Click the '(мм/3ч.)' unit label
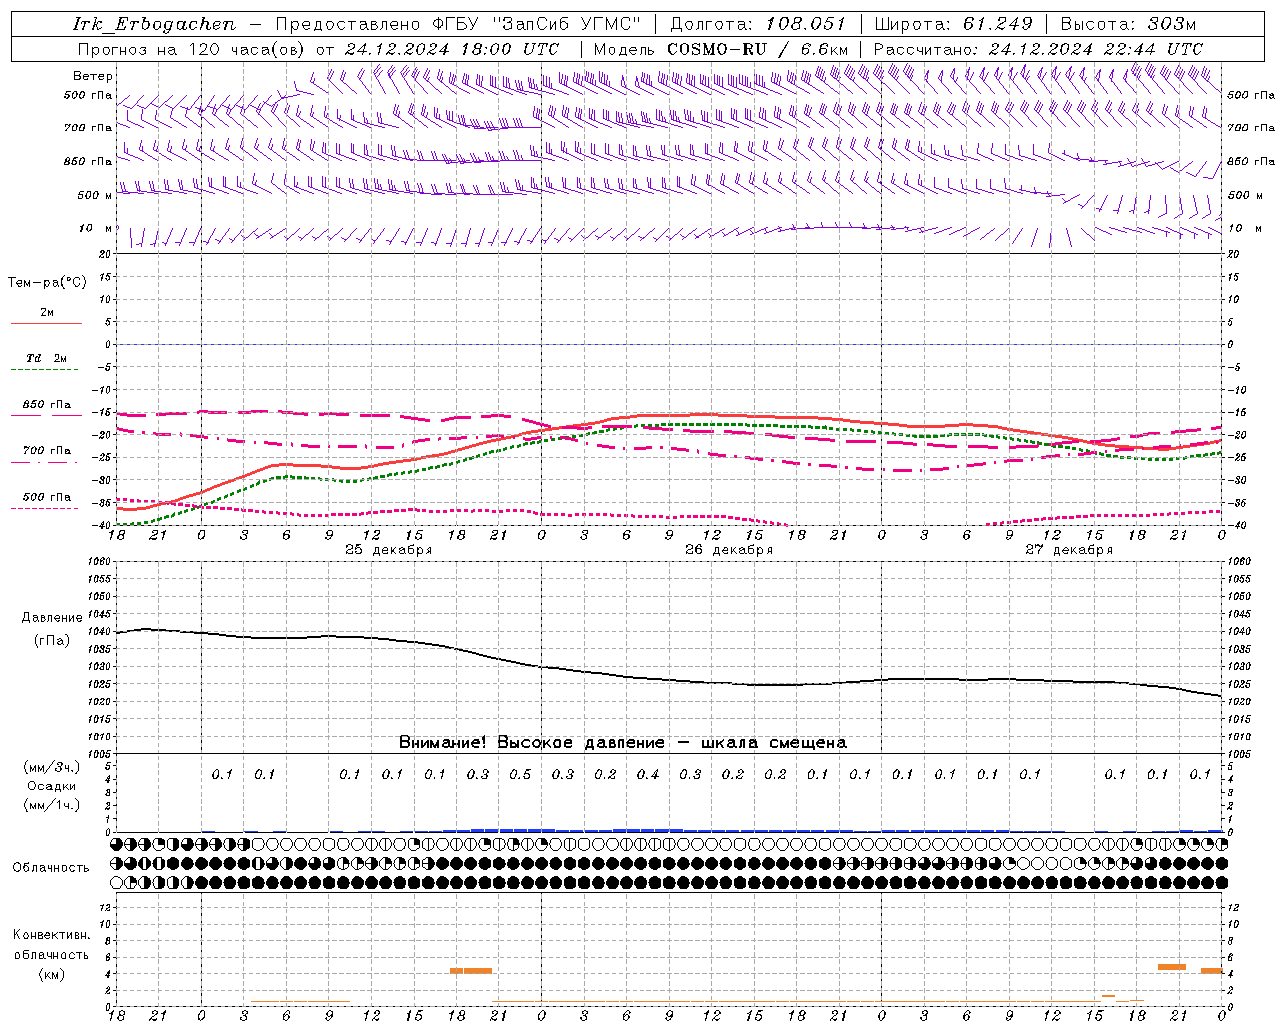1280x1024 pixels. coord(52,767)
